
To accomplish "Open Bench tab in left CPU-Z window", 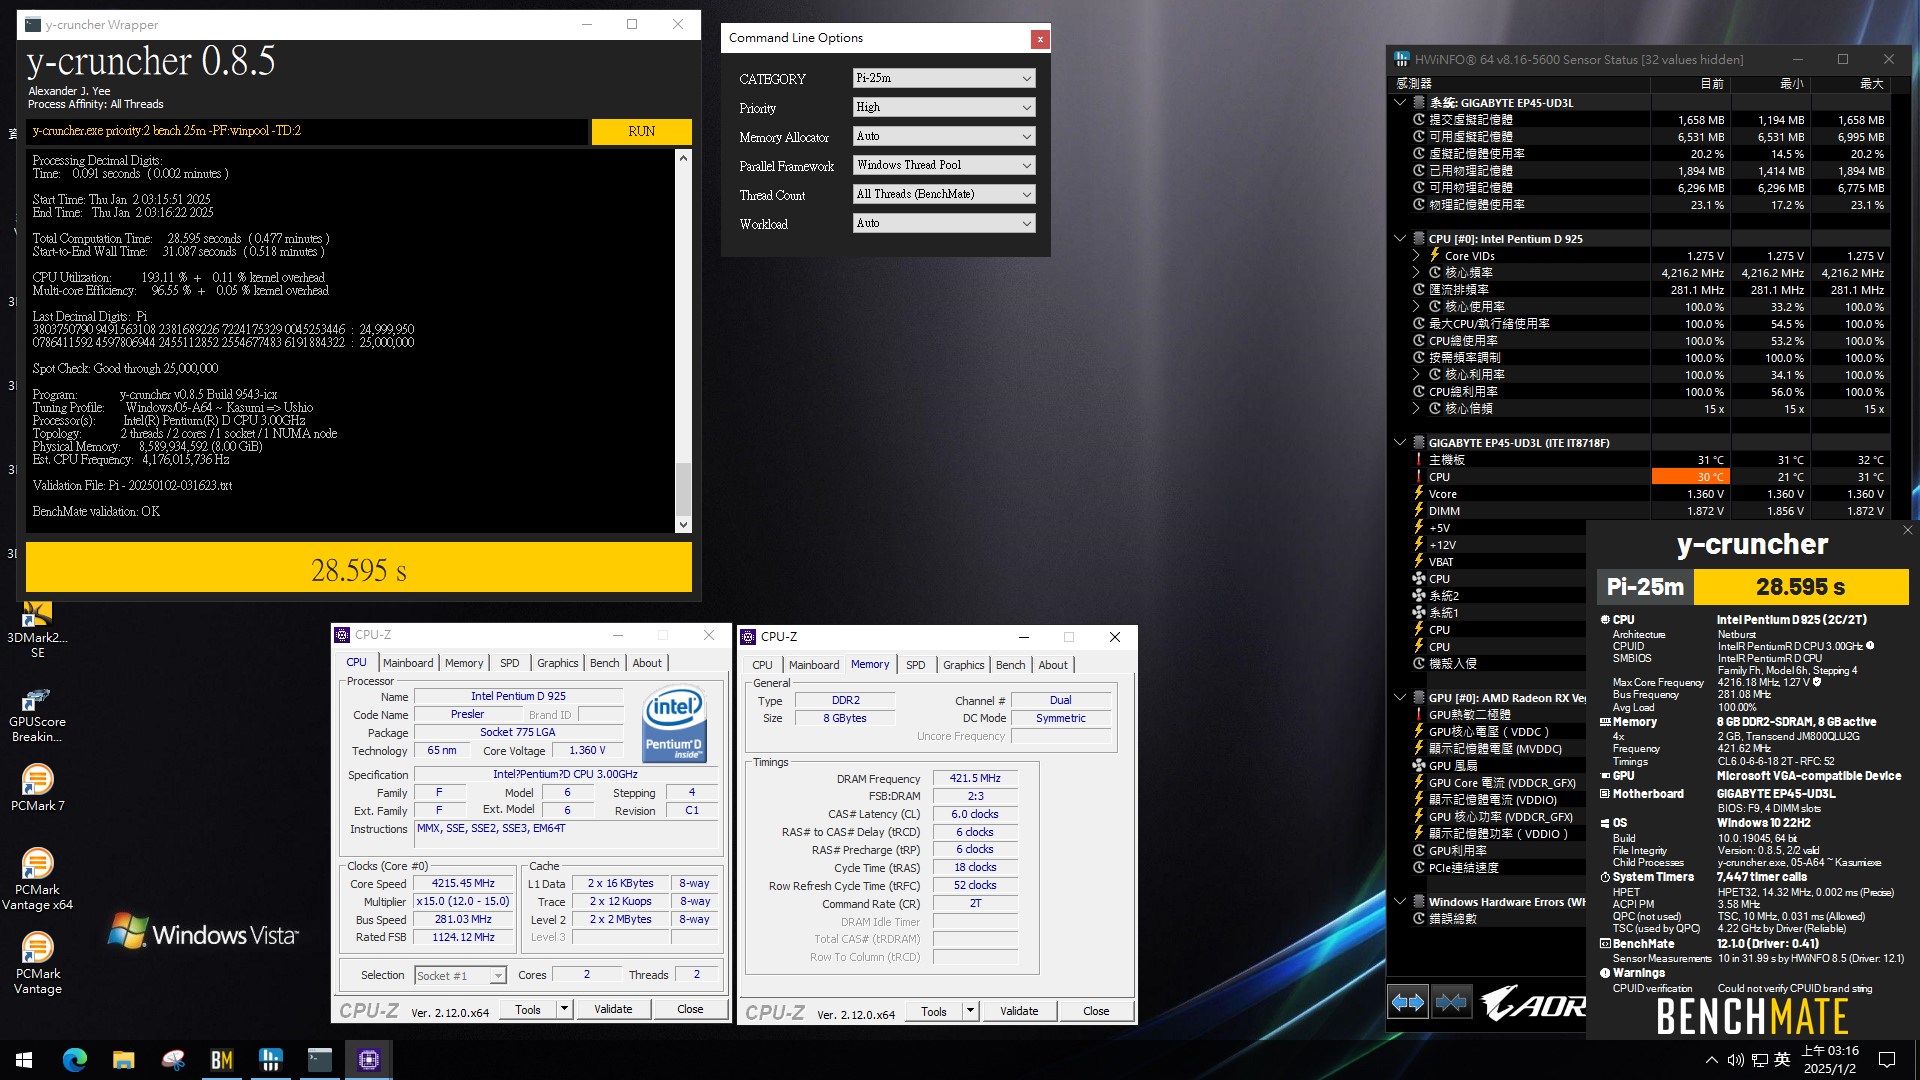I will pyautogui.click(x=604, y=663).
